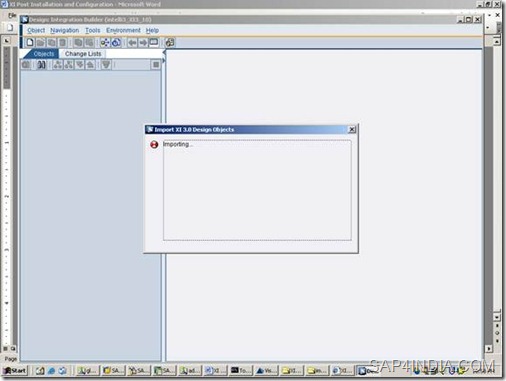Open the Environment menu
This screenshot has height=381, width=506.
123,30
